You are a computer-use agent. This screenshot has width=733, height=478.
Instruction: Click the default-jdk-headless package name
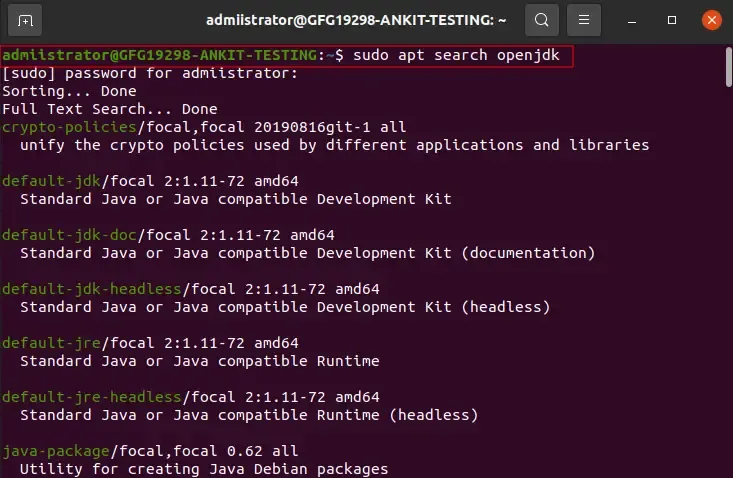pos(89,289)
